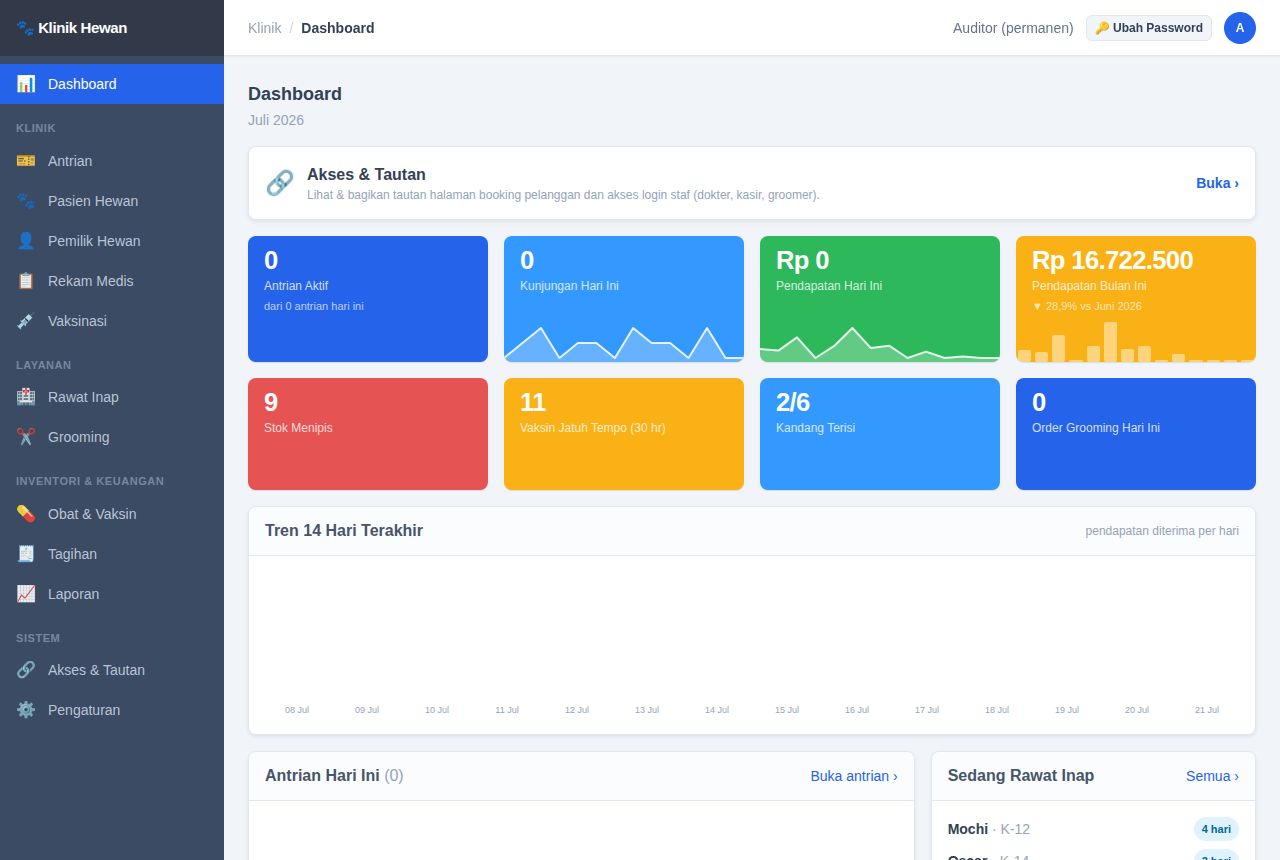Image resolution: width=1280 pixels, height=860 pixels.
Task: Go to Antrian menu item
Action: [x=112, y=161]
